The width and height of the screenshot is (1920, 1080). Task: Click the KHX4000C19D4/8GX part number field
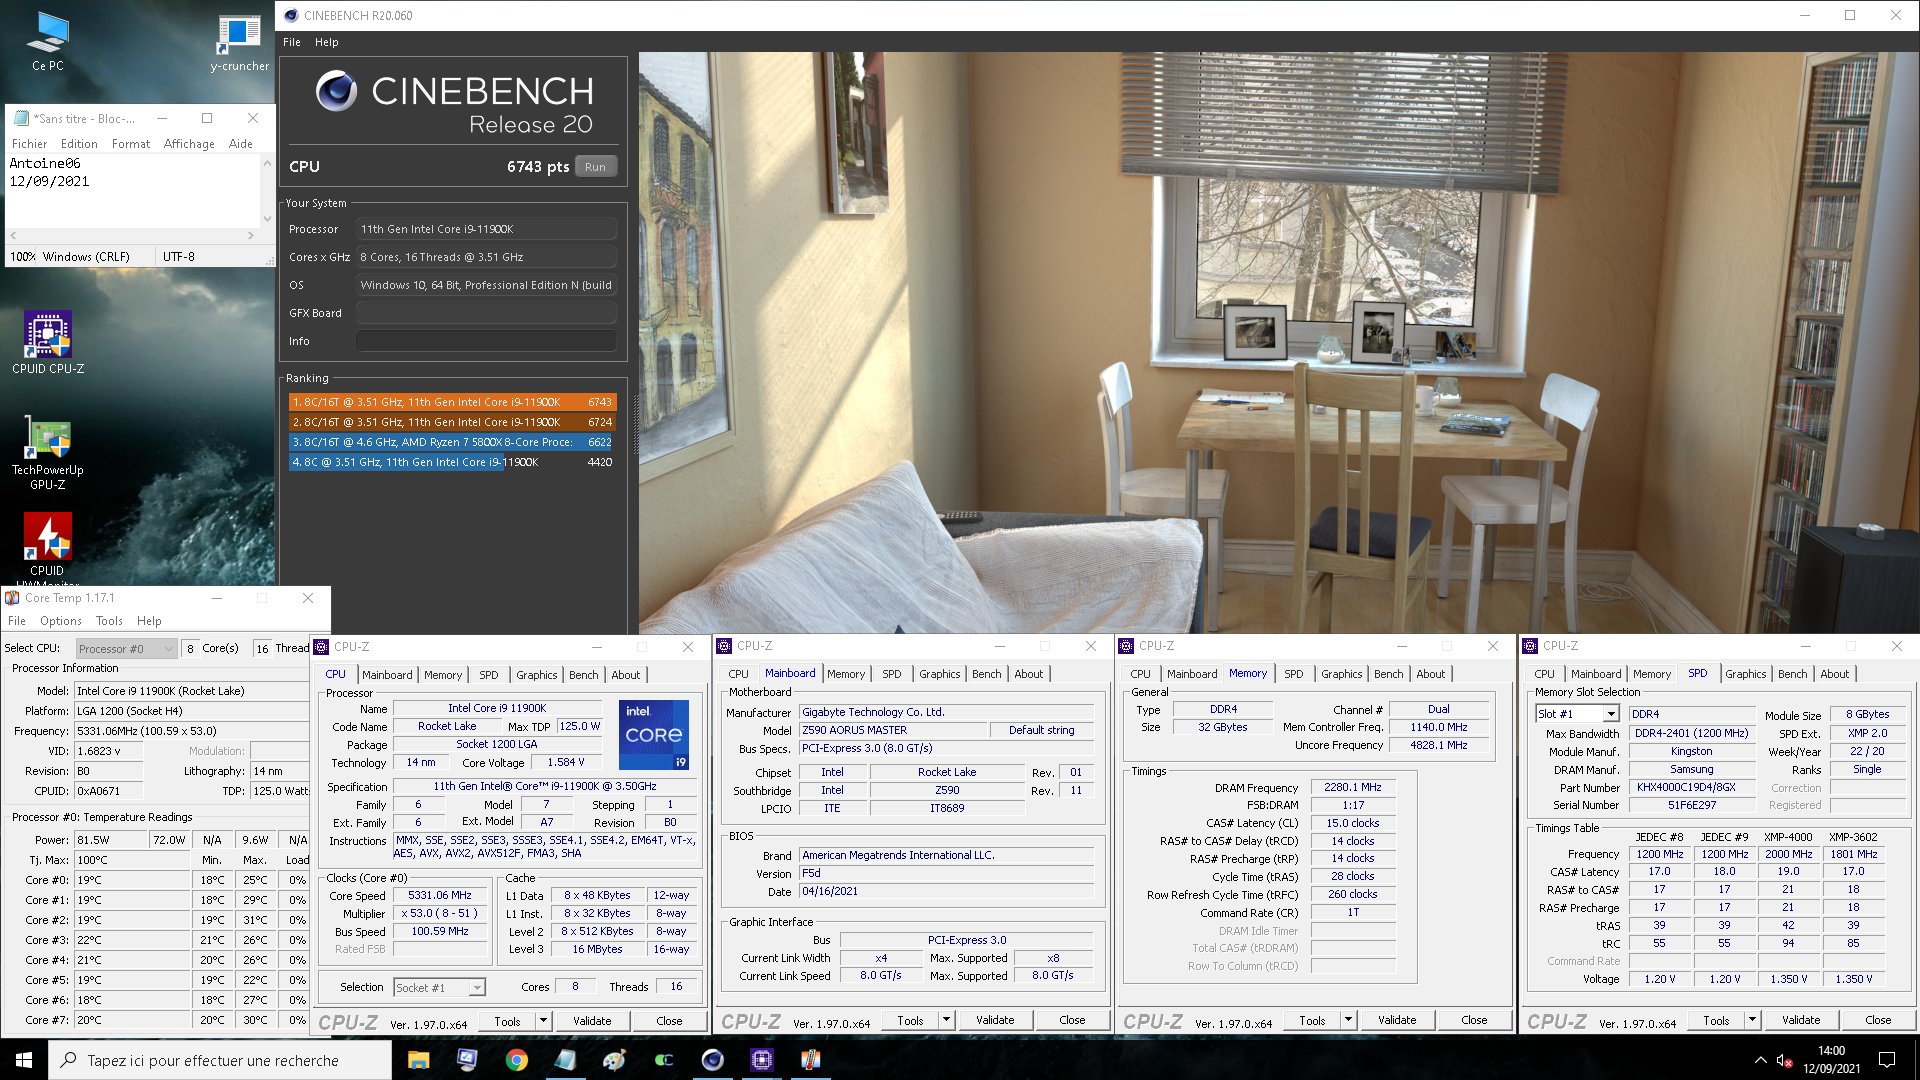point(1692,787)
